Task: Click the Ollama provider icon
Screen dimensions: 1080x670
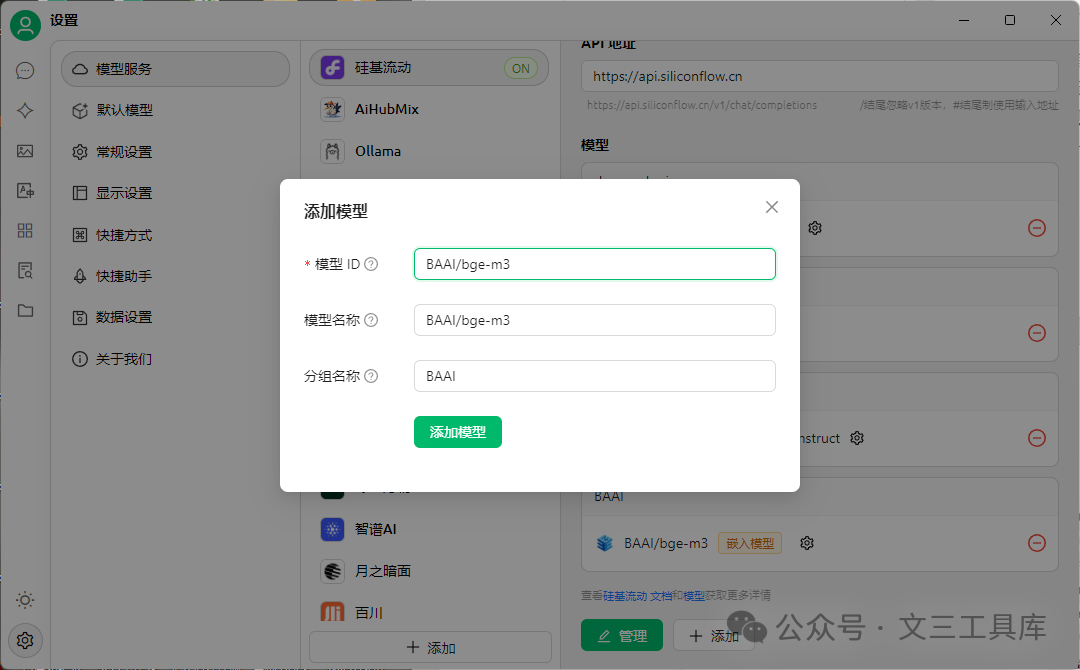Action: pyautogui.click(x=333, y=151)
